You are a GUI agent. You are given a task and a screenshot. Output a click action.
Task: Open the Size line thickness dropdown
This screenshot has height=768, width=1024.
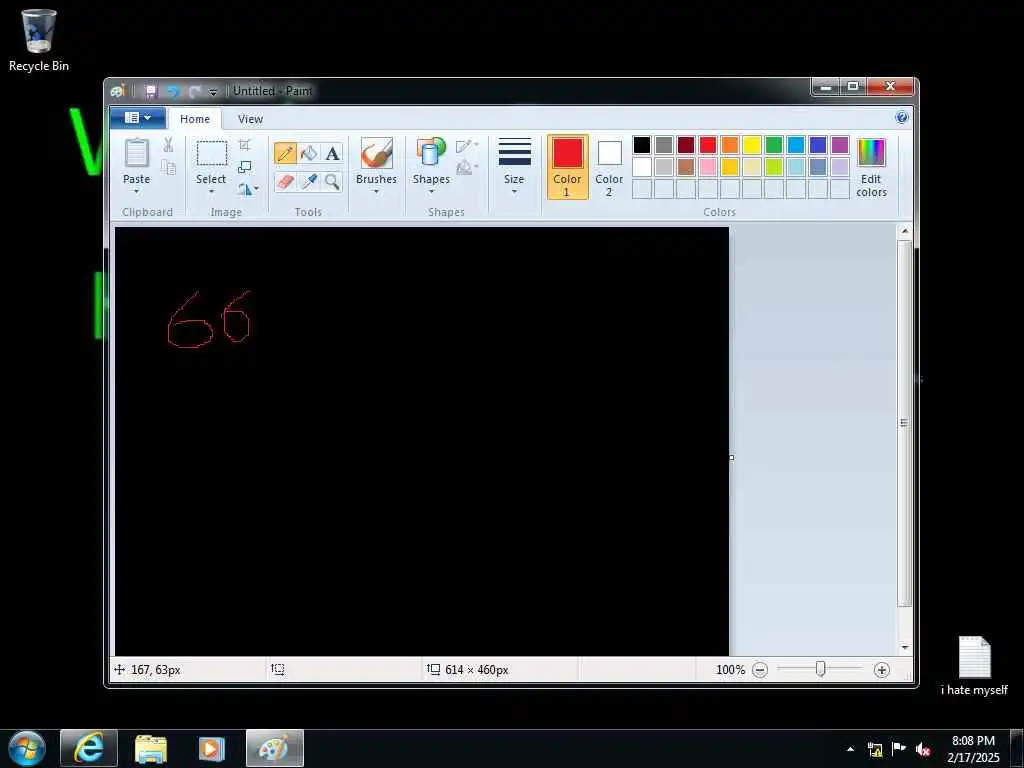click(514, 167)
